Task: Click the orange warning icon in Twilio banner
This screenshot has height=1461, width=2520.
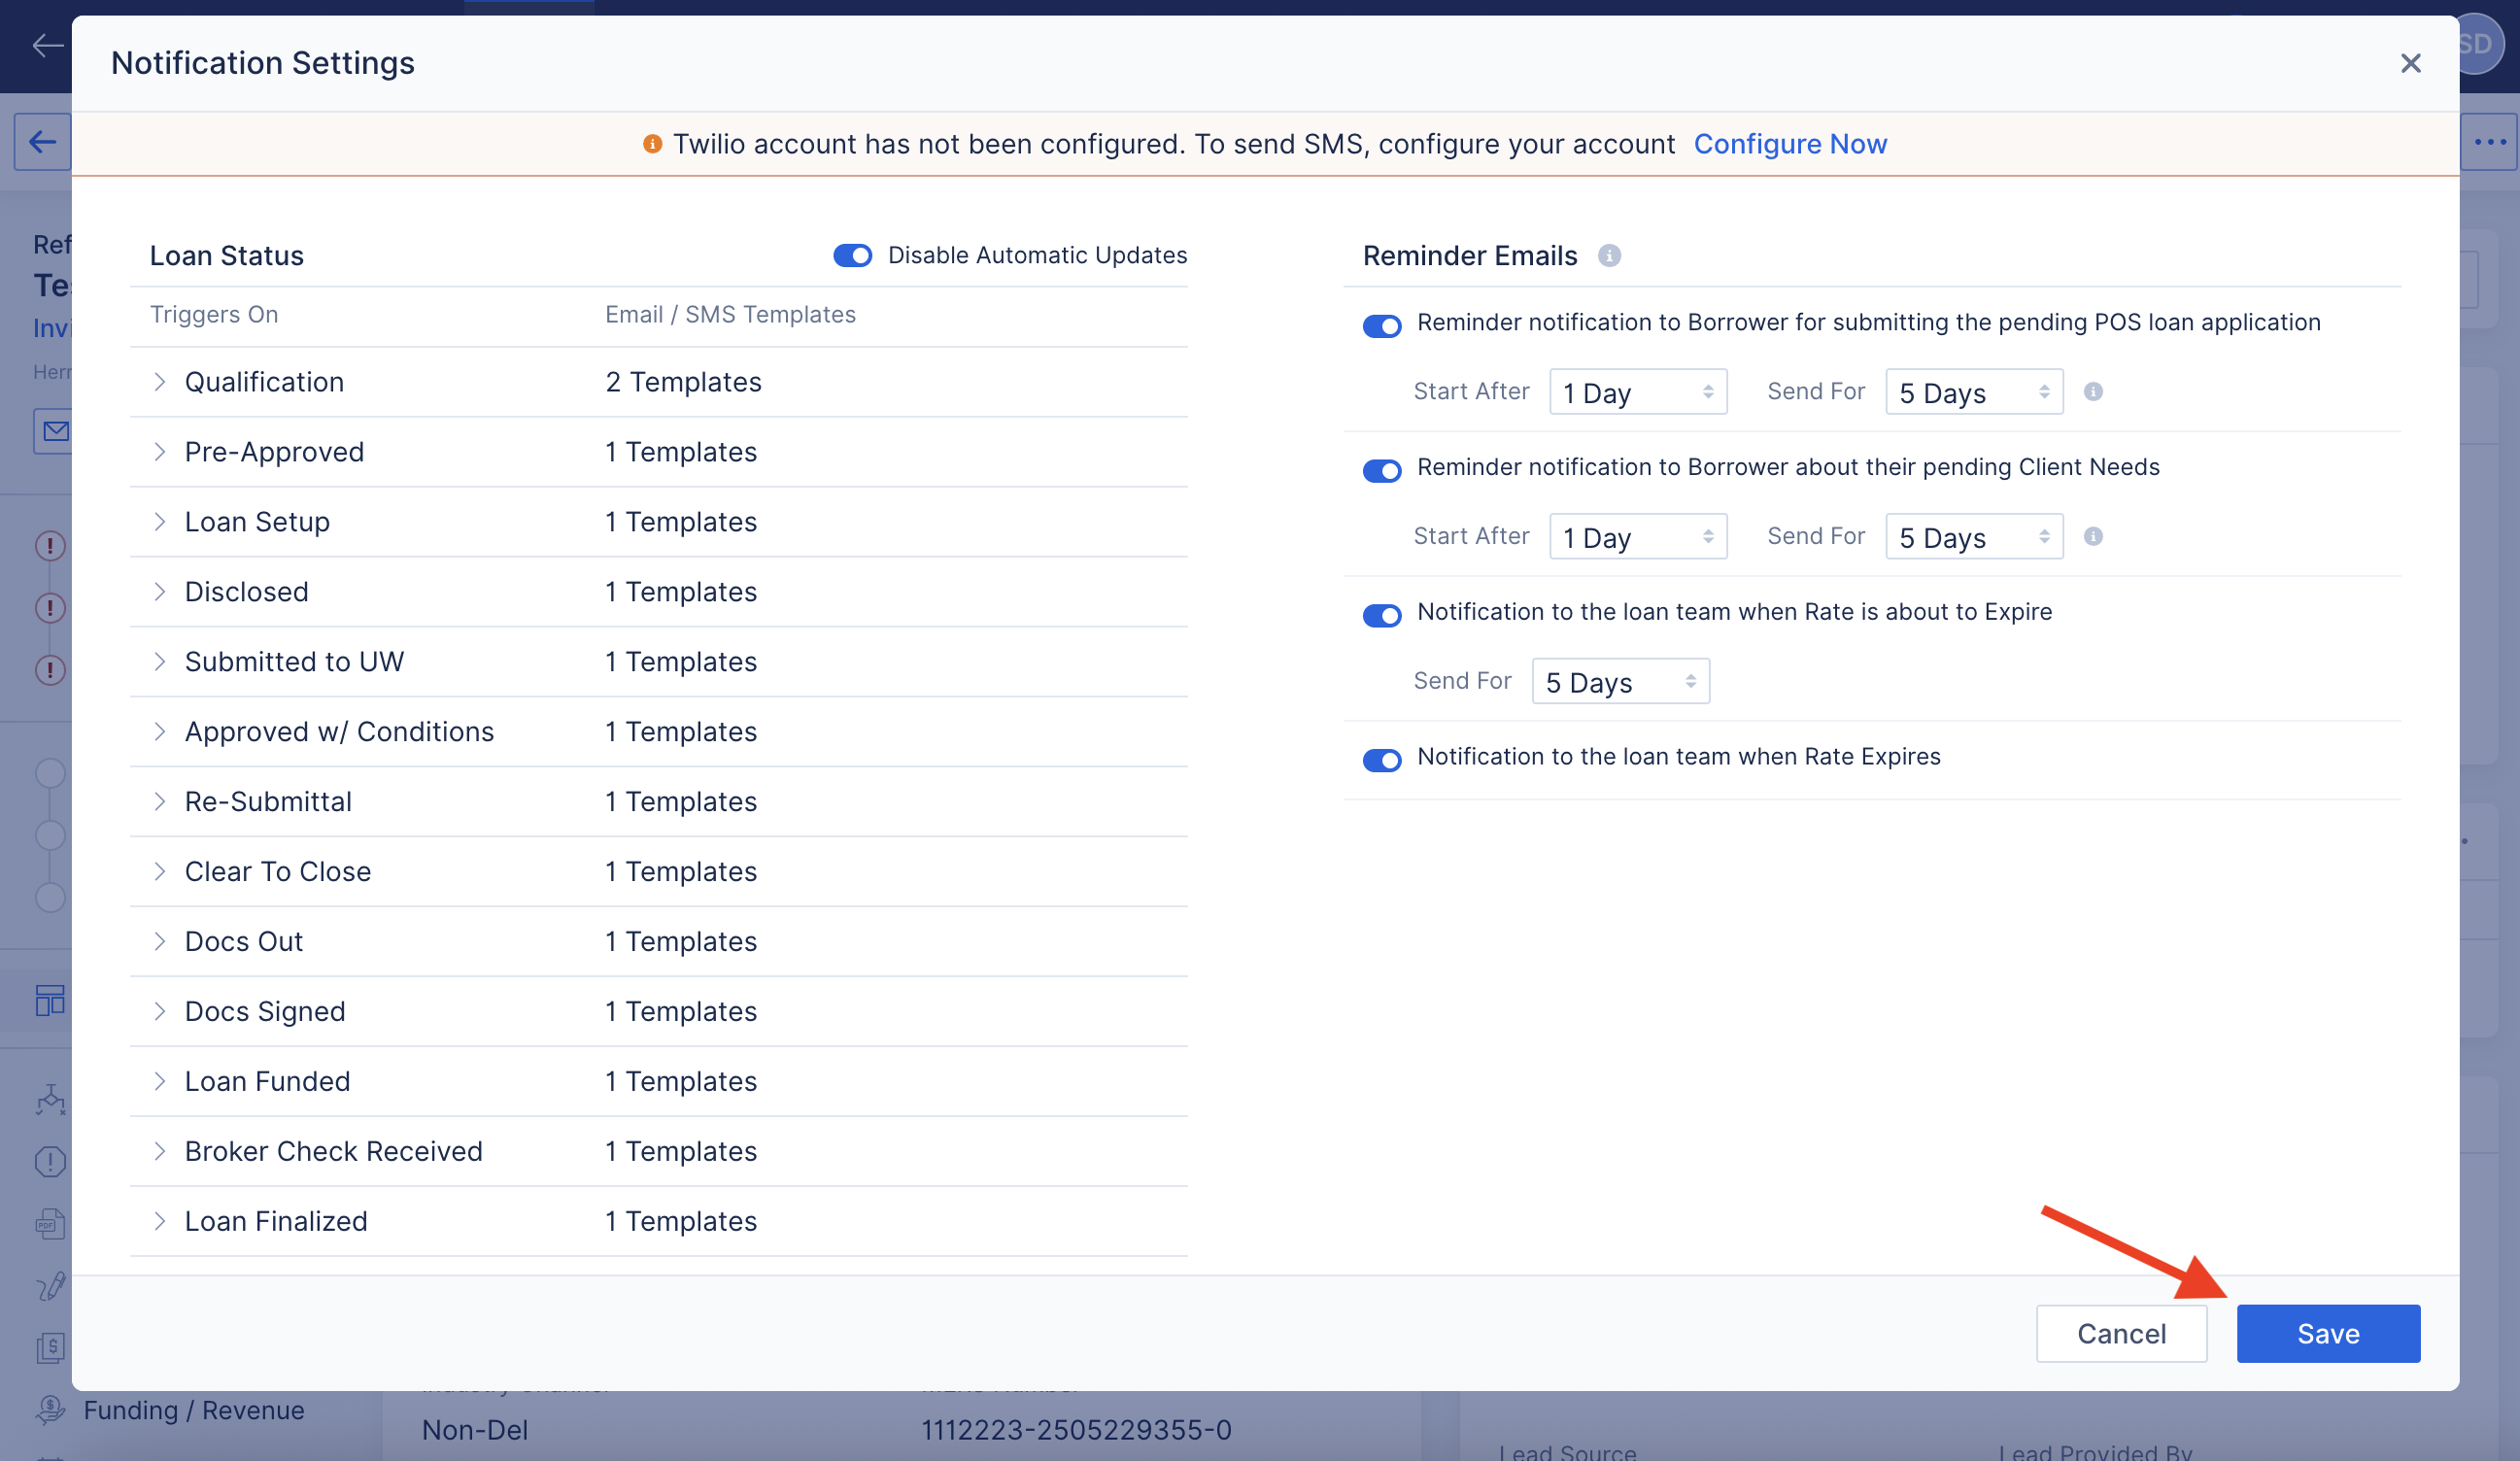Action: (652, 145)
